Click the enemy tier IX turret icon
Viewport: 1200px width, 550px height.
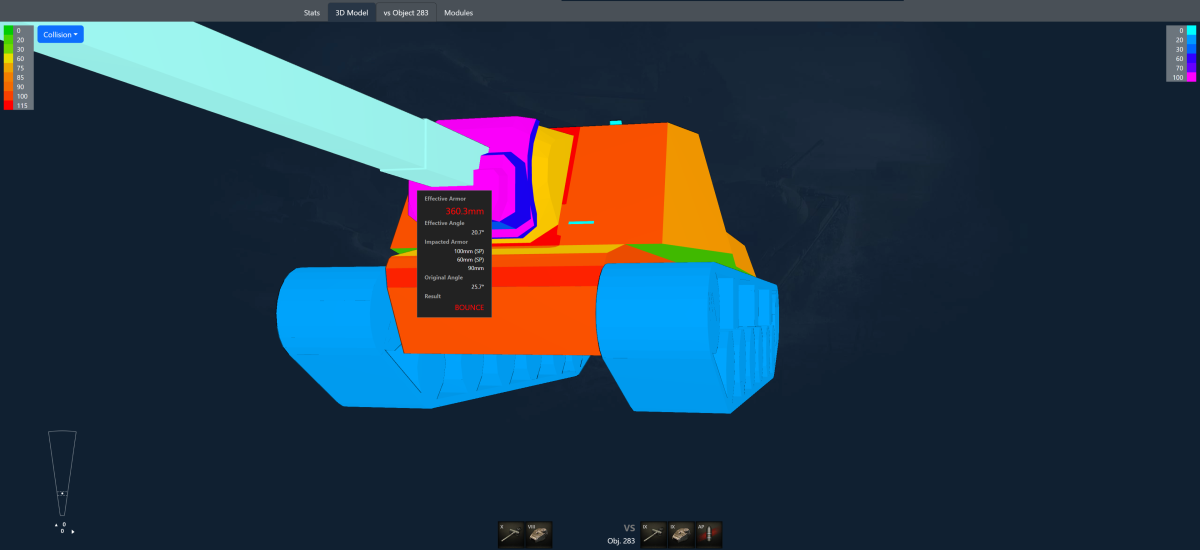[x=681, y=535]
